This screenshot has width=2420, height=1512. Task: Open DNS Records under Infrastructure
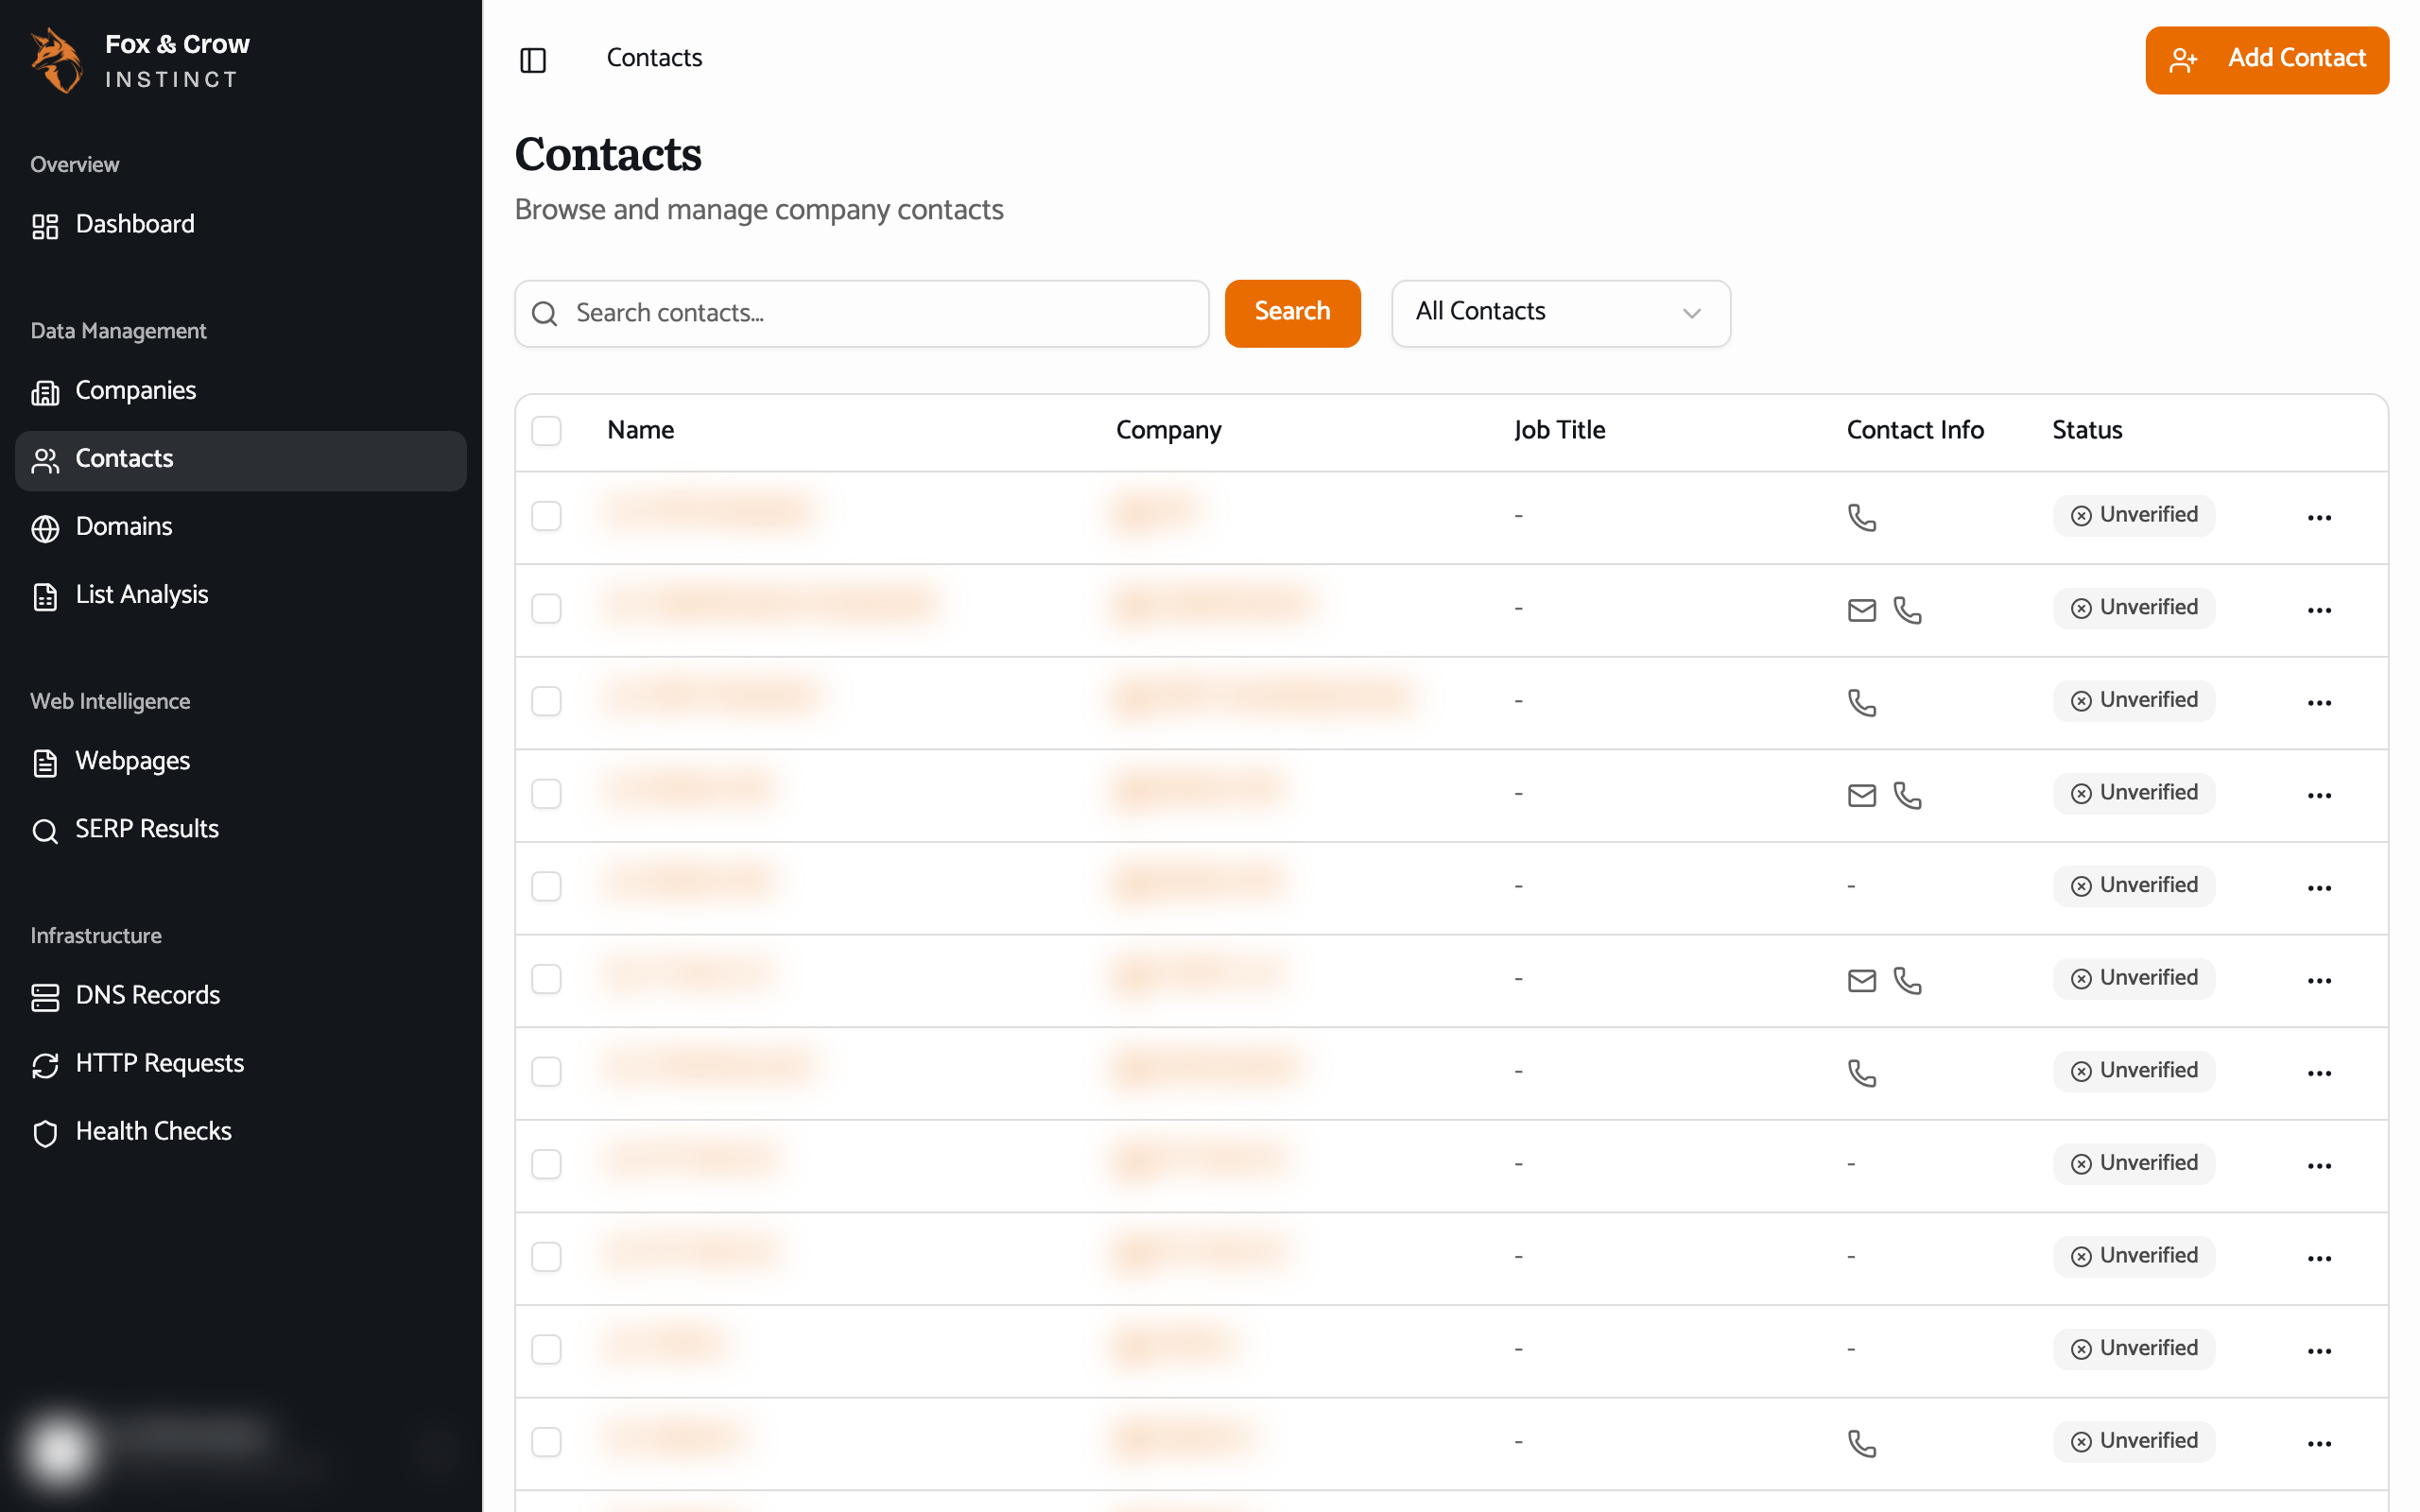tap(240, 996)
